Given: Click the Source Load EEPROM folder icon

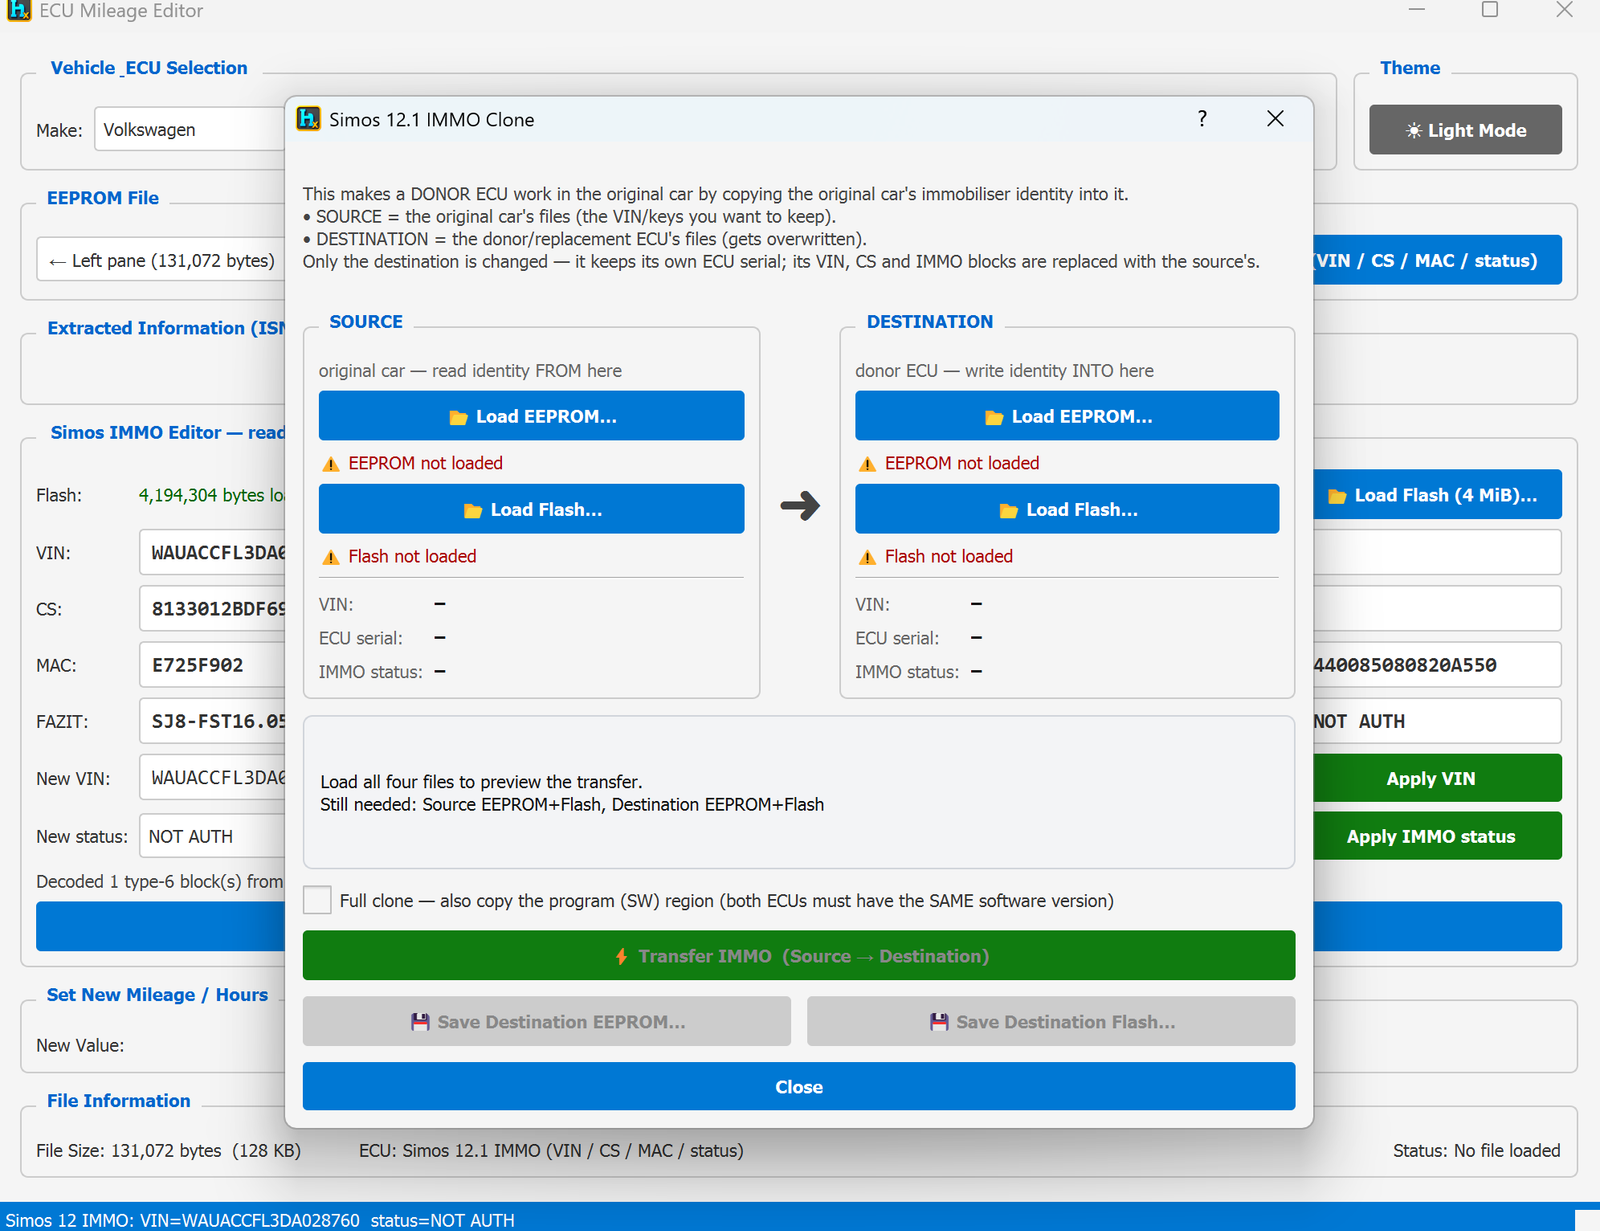Looking at the screenshot, I should 458,418.
